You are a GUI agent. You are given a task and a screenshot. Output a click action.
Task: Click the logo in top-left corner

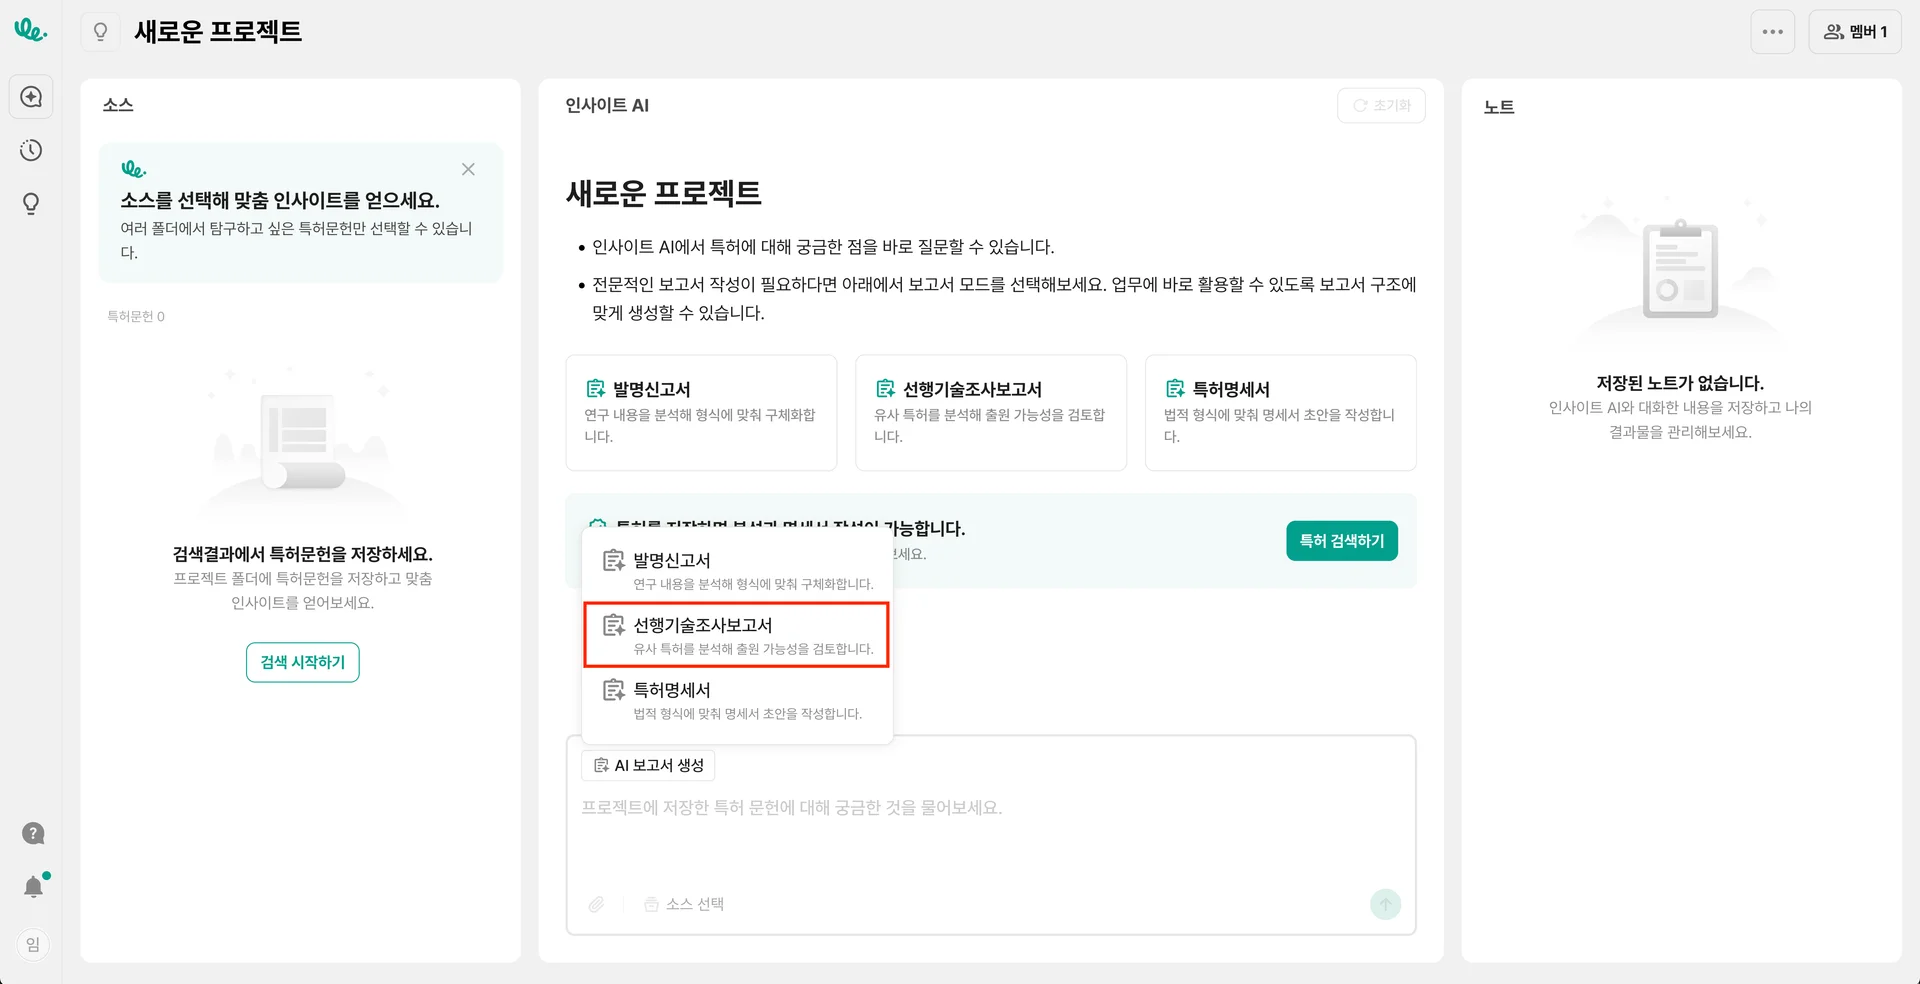(30, 30)
